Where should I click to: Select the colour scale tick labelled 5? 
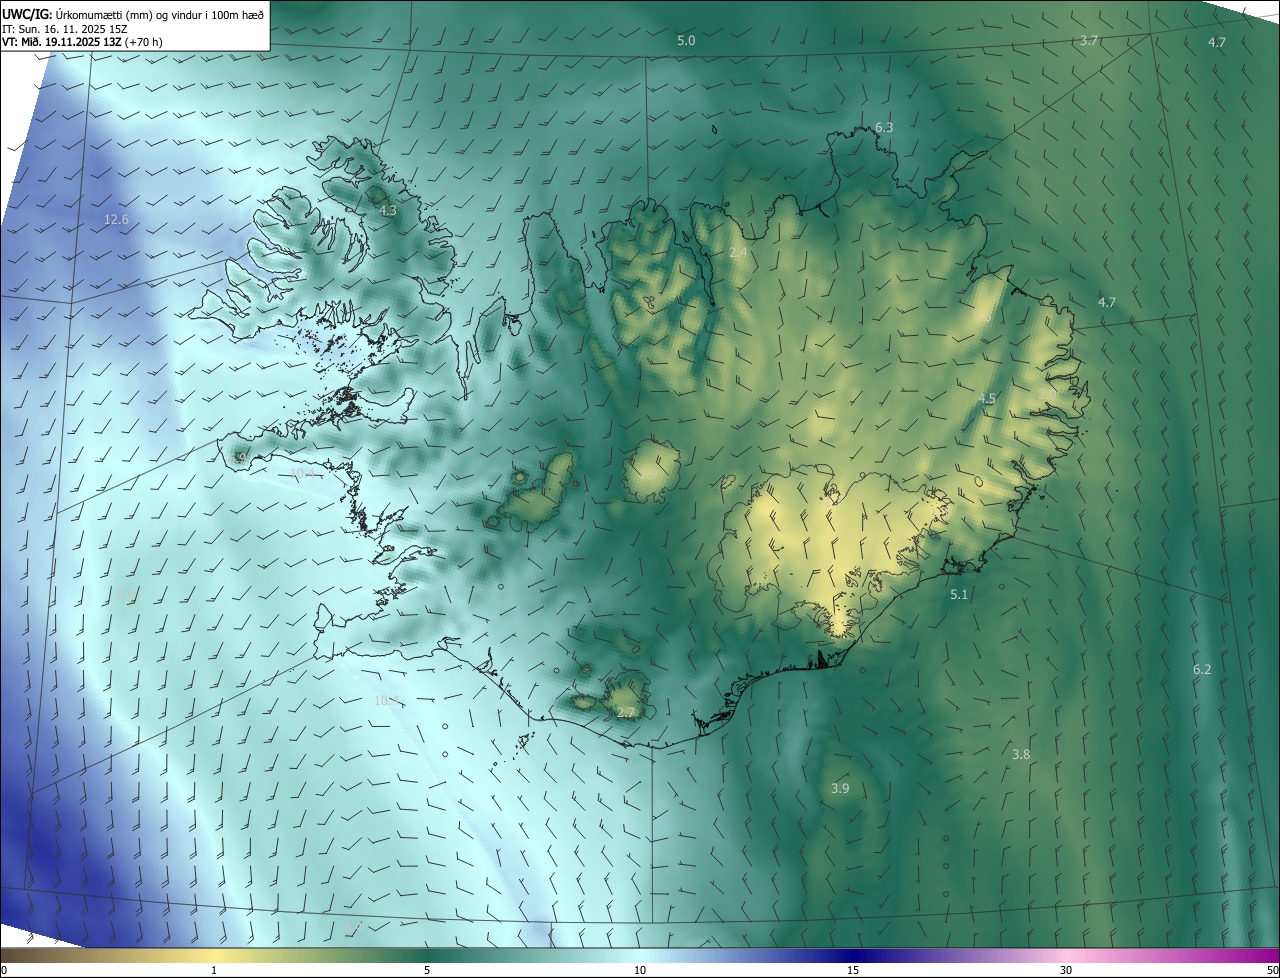pyautogui.click(x=427, y=970)
